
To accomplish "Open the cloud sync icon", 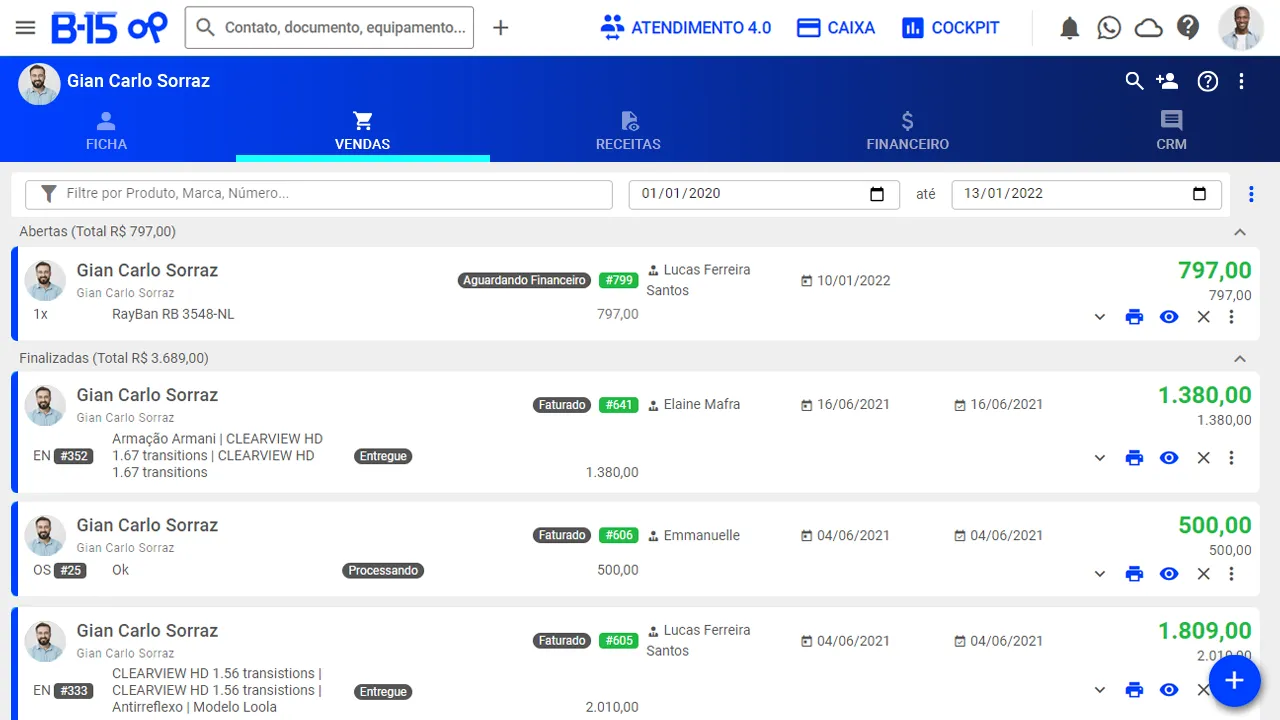I will (1148, 28).
